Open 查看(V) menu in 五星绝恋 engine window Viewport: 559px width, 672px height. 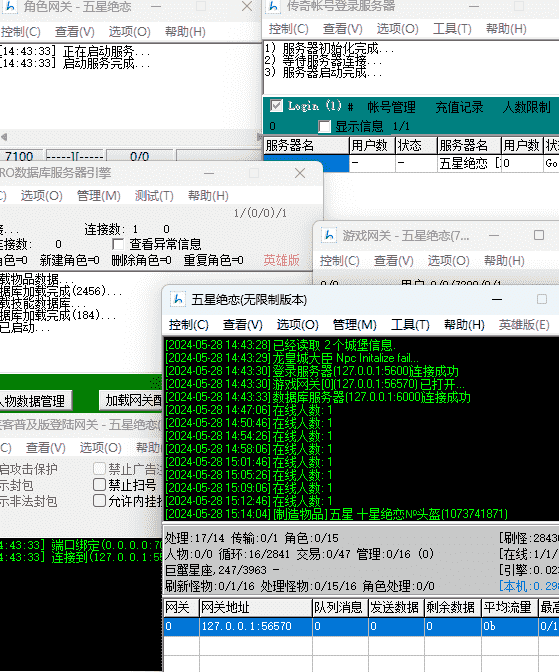[x=243, y=325]
